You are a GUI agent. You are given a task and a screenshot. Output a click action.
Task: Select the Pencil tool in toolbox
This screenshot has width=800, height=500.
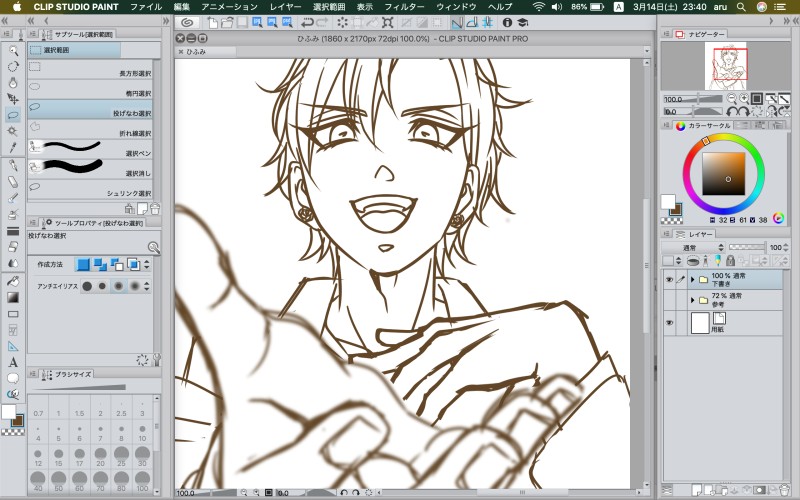pyautogui.click(x=13, y=182)
